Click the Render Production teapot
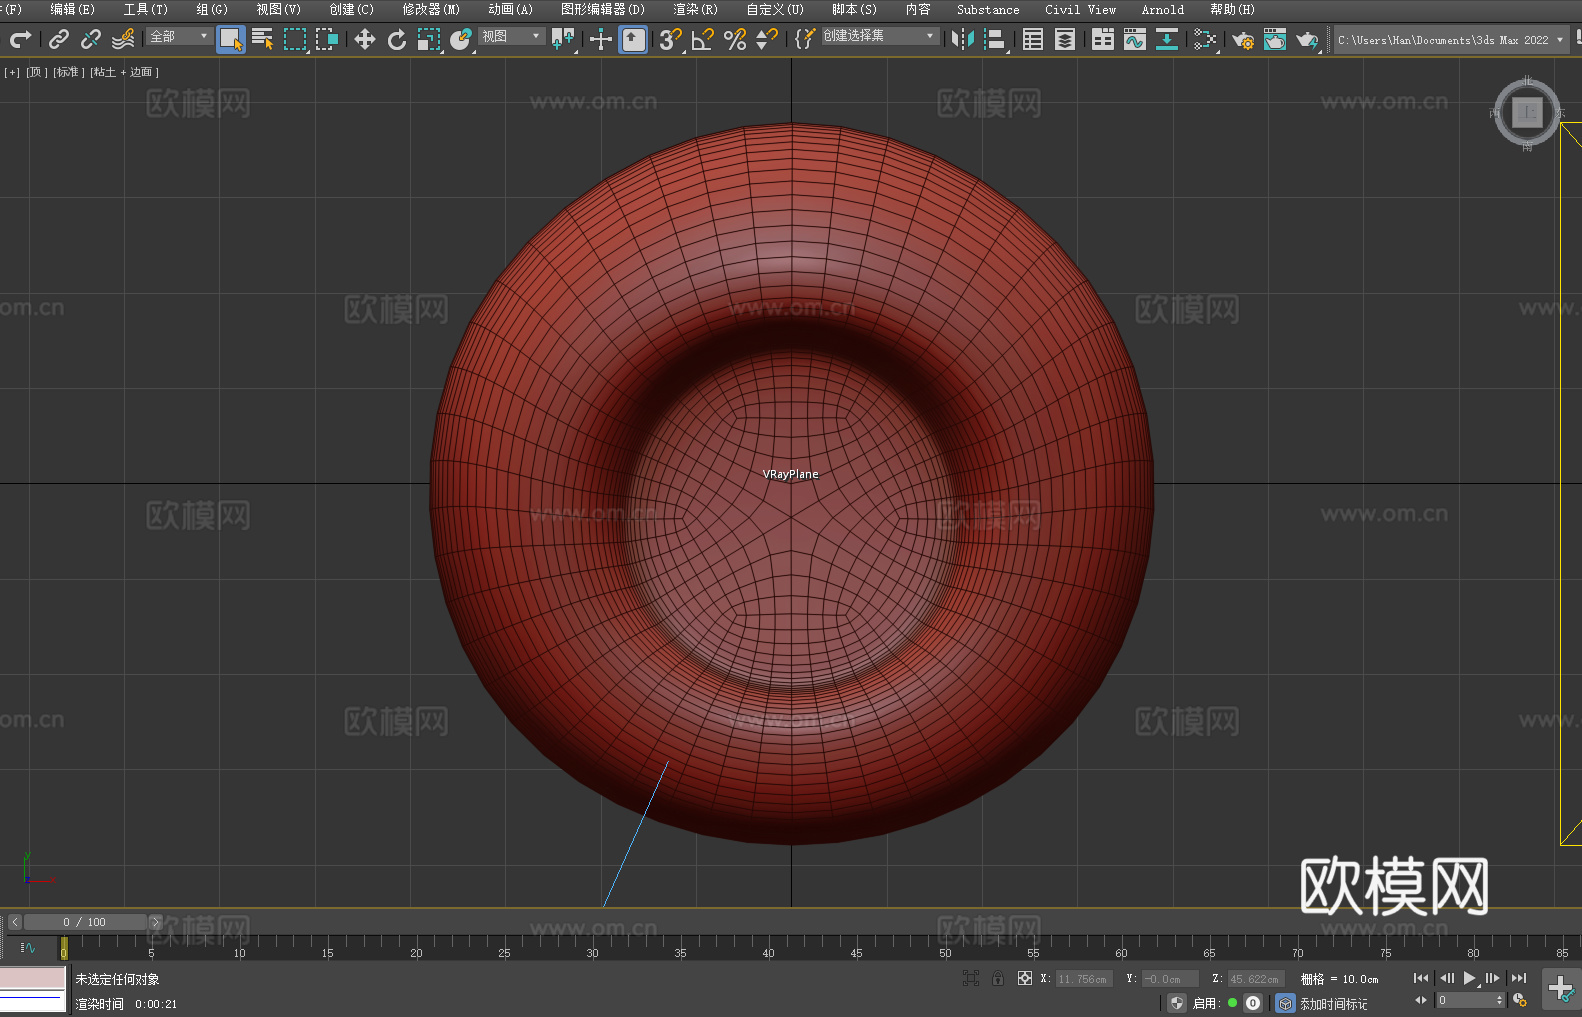Viewport: 1582px width, 1017px height. (1307, 39)
